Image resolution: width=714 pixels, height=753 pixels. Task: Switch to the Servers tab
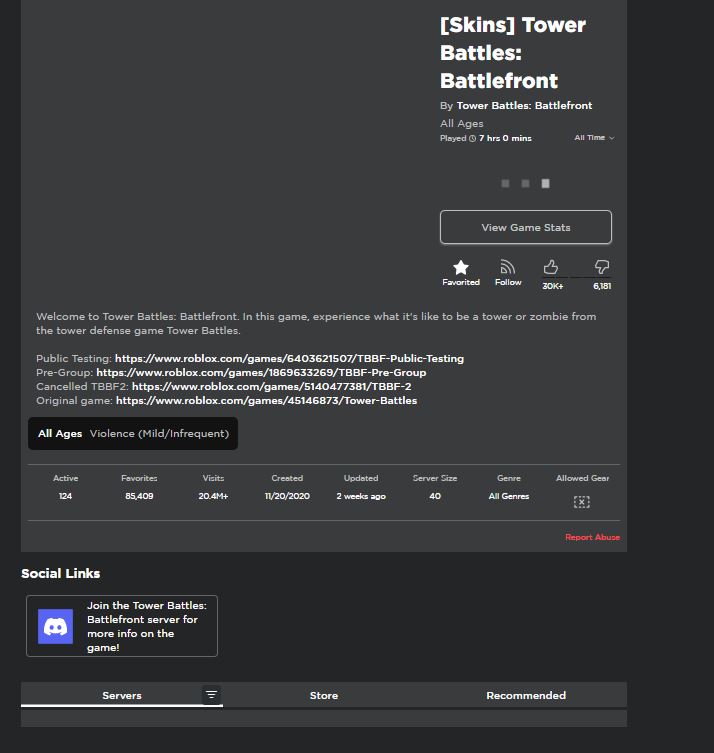click(x=122, y=695)
